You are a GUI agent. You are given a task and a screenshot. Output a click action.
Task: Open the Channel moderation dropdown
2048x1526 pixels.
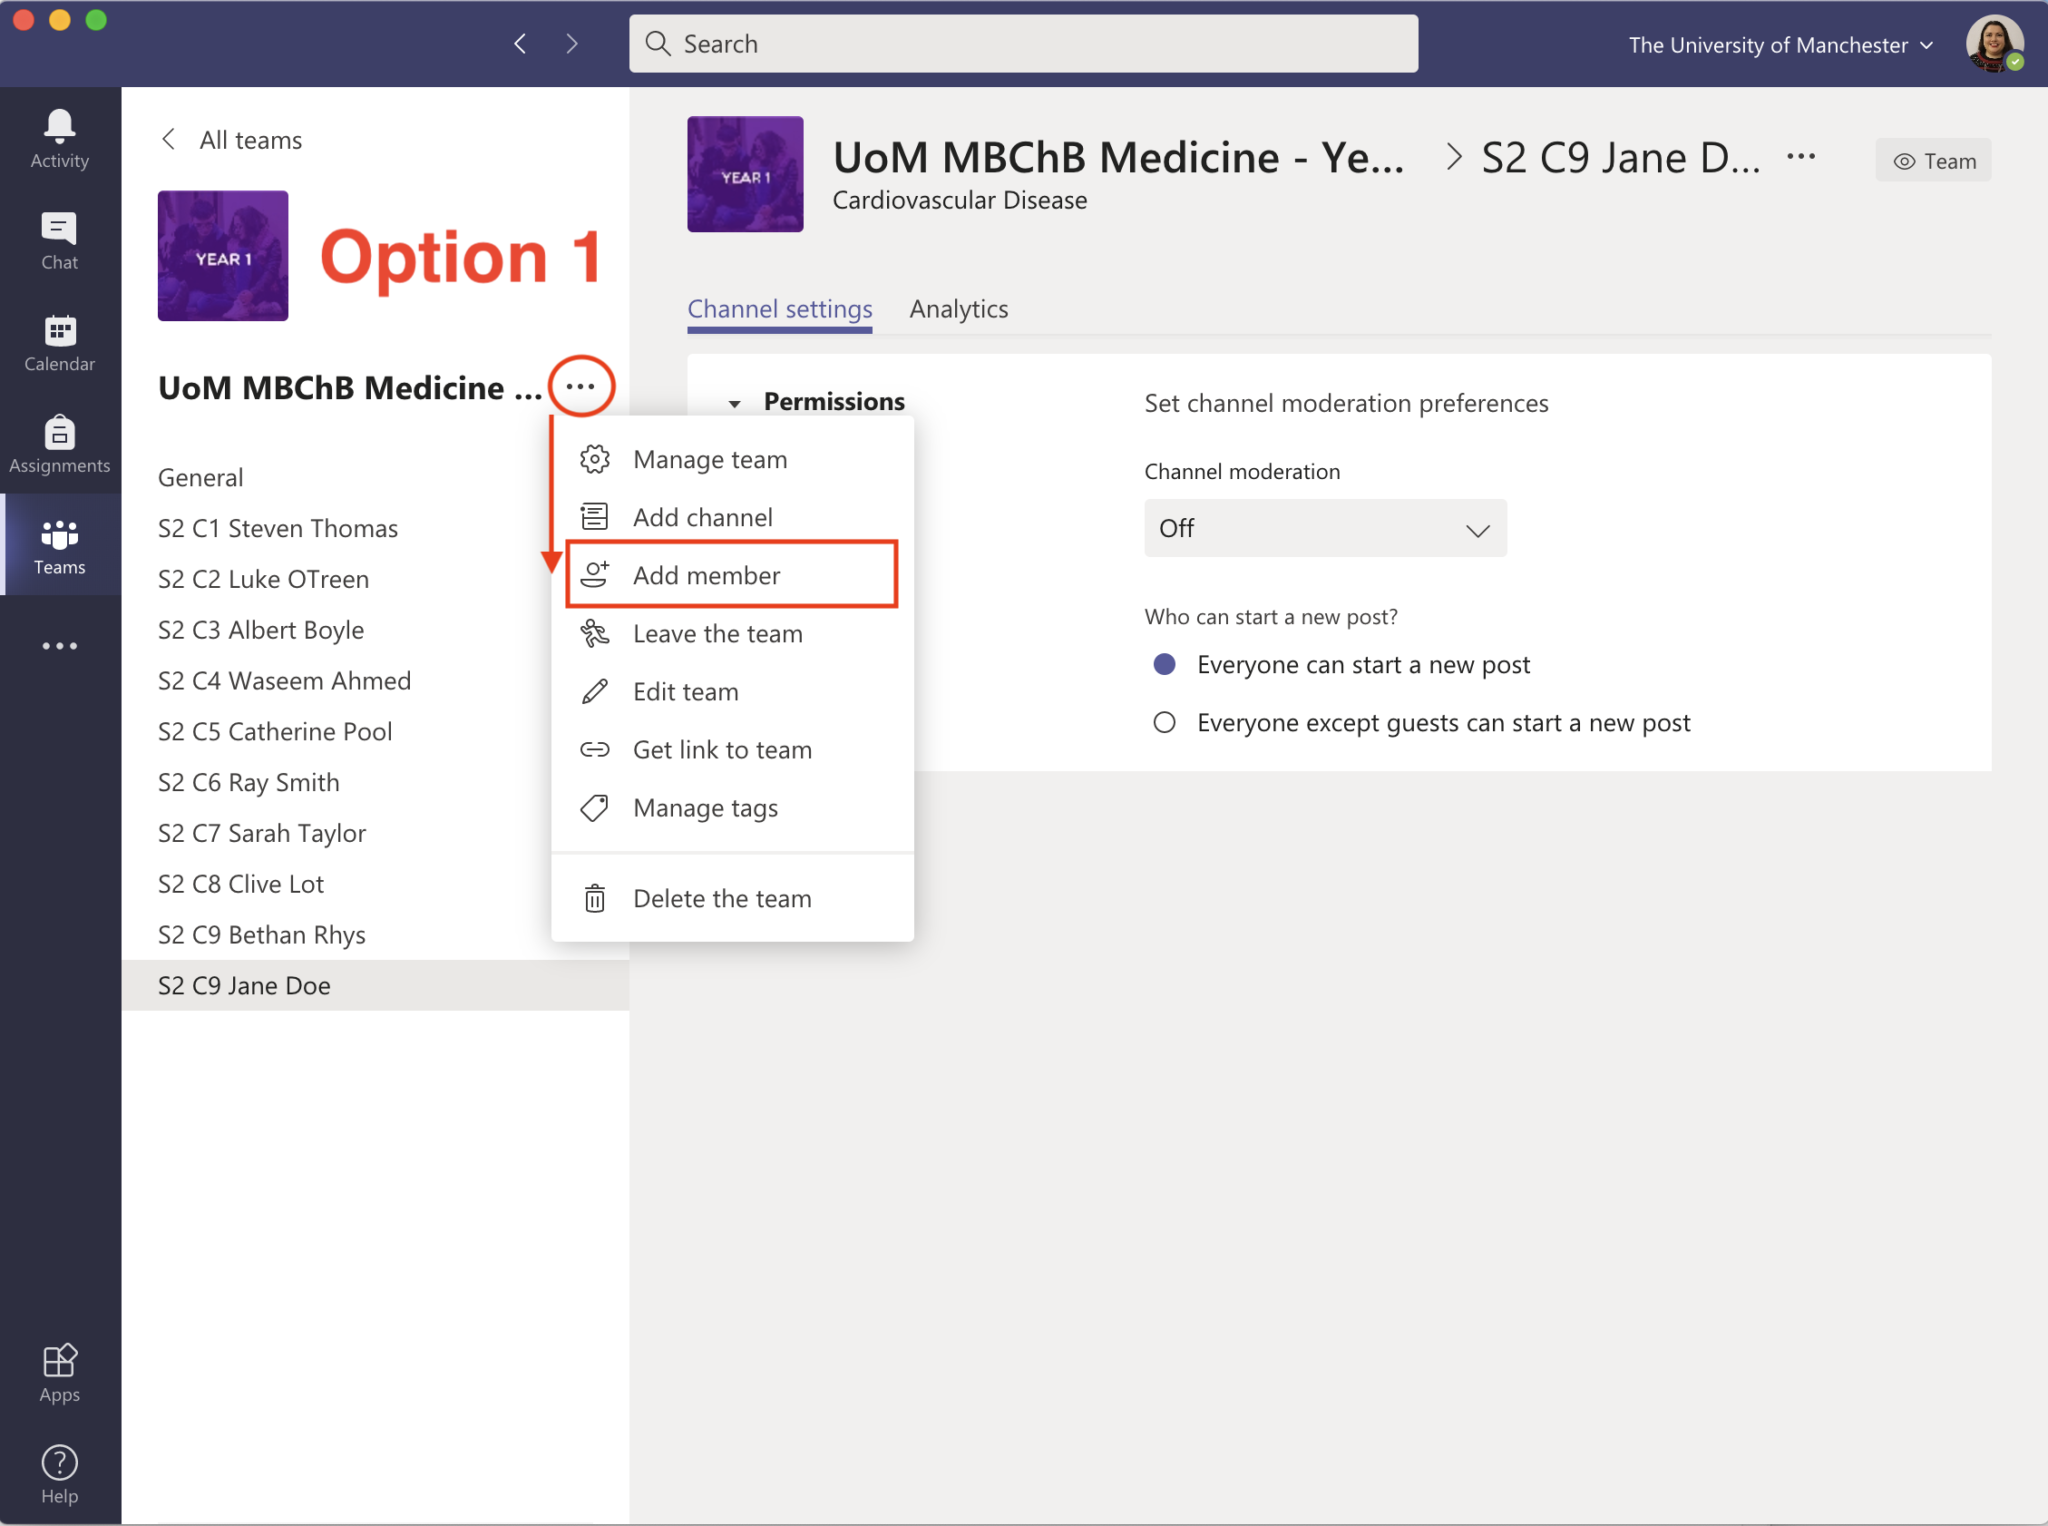[1324, 528]
